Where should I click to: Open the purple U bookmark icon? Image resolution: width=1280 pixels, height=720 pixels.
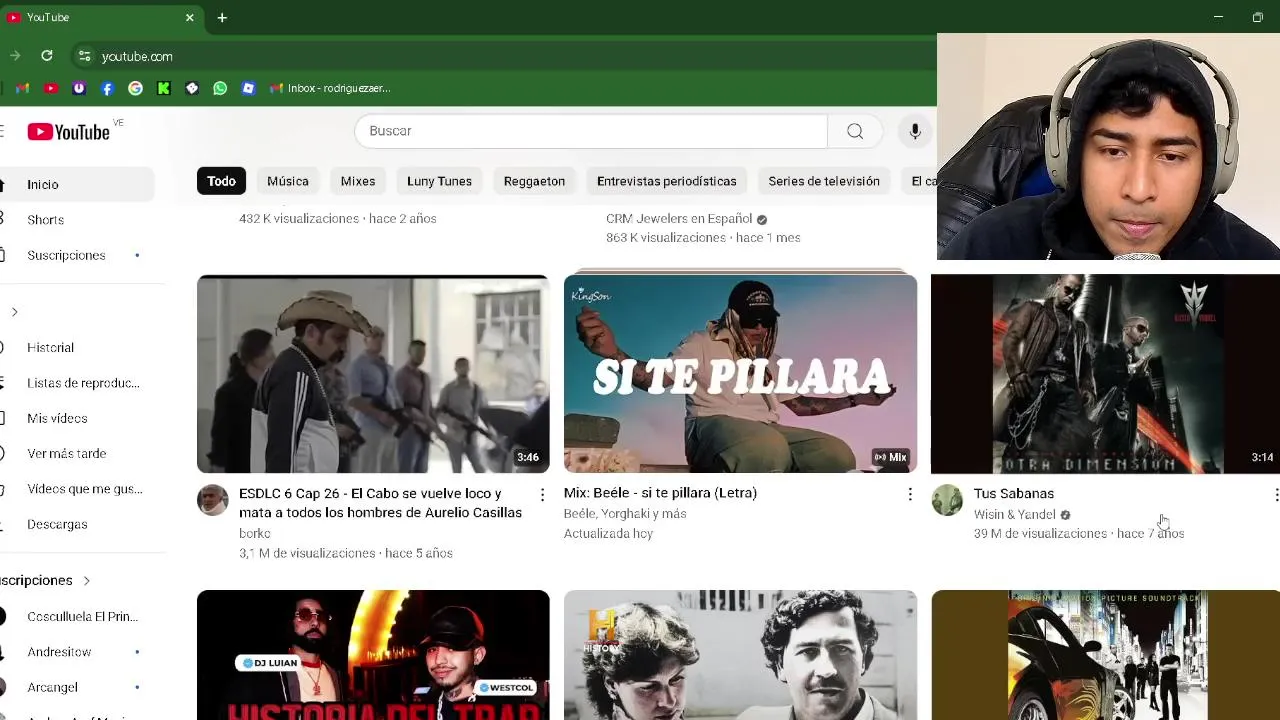79,88
